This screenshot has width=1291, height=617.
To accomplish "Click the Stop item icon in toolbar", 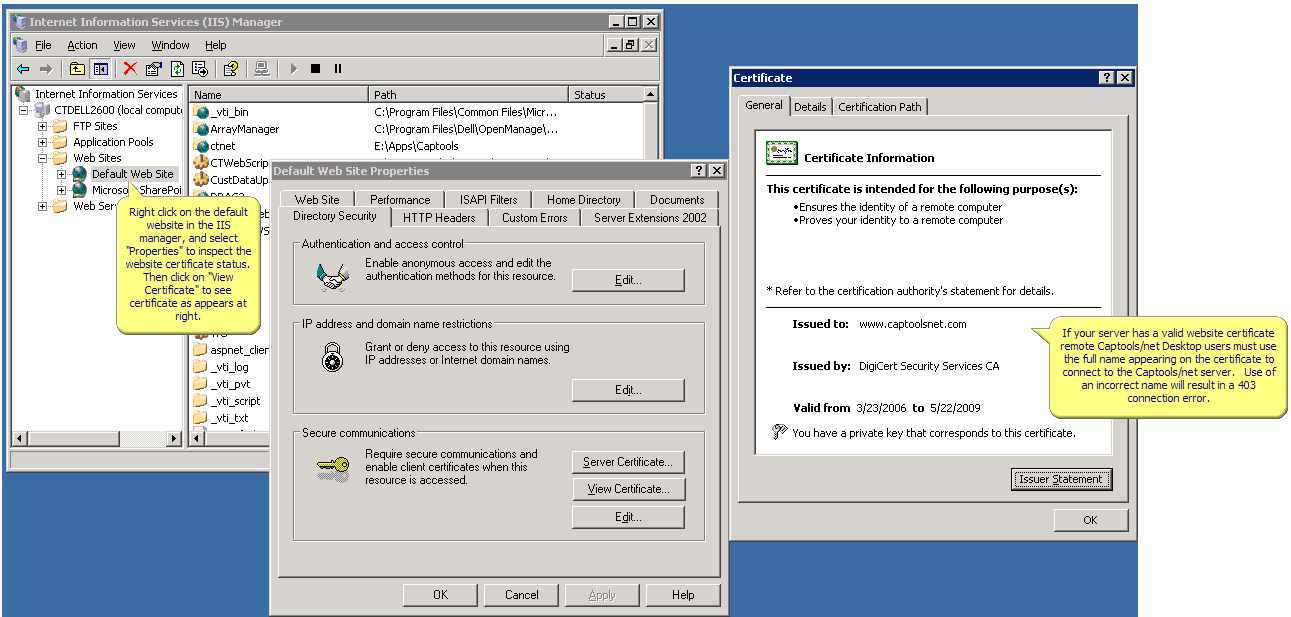I will pos(315,69).
